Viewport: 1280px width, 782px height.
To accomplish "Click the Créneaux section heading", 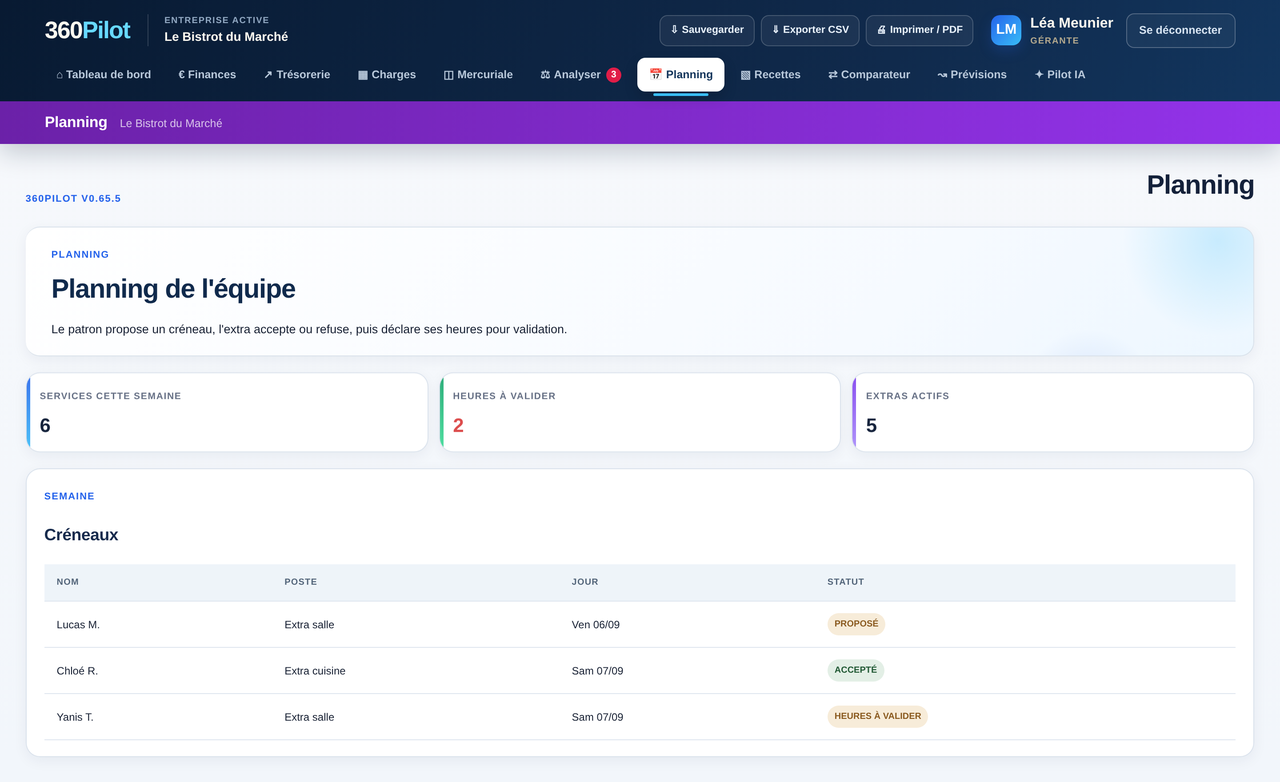I will 81,535.
